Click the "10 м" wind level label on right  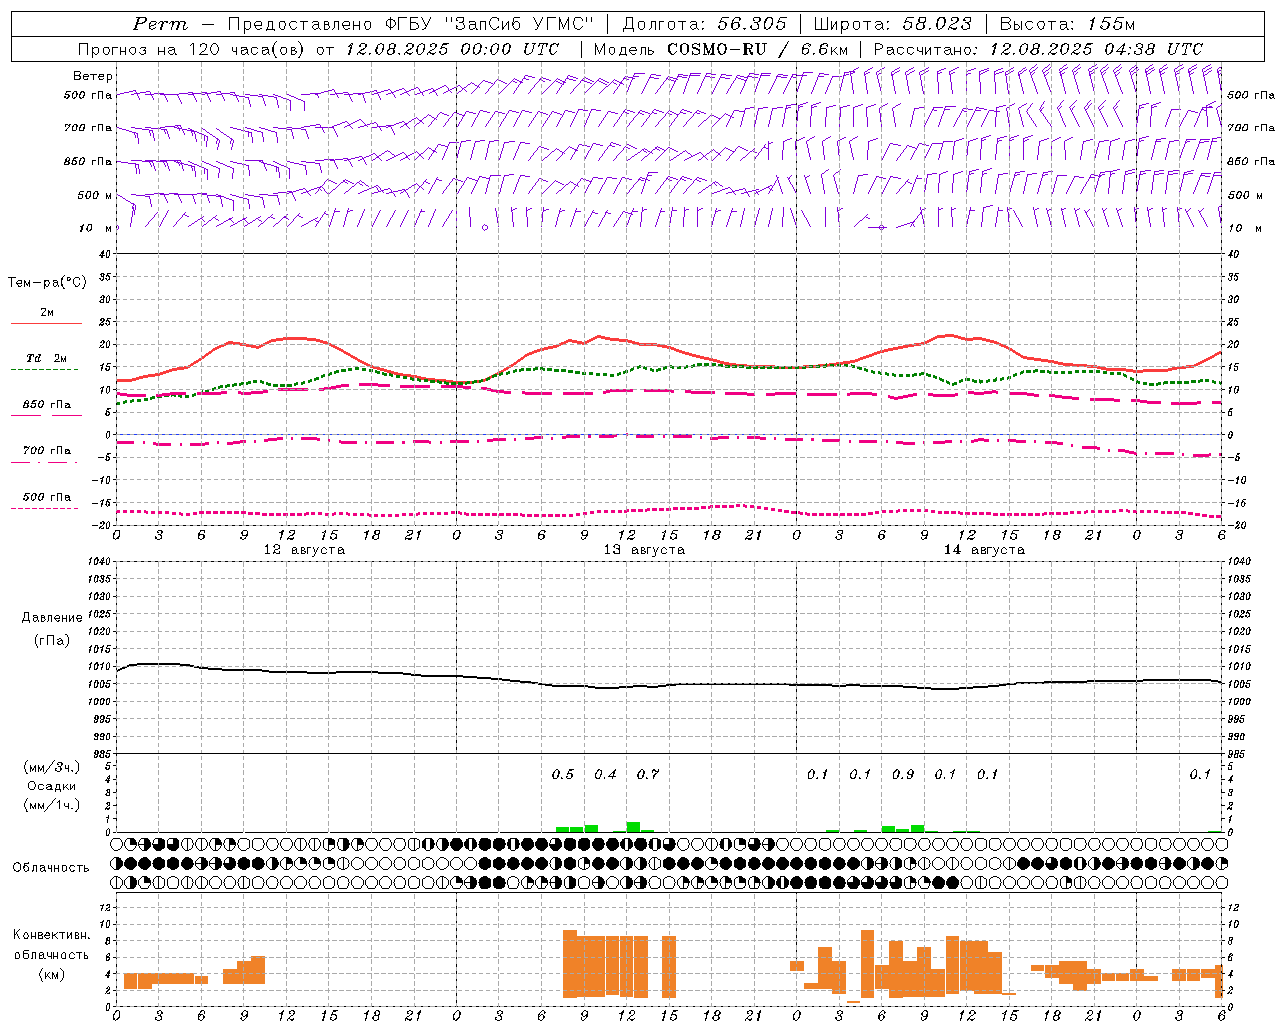coord(1243,228)
